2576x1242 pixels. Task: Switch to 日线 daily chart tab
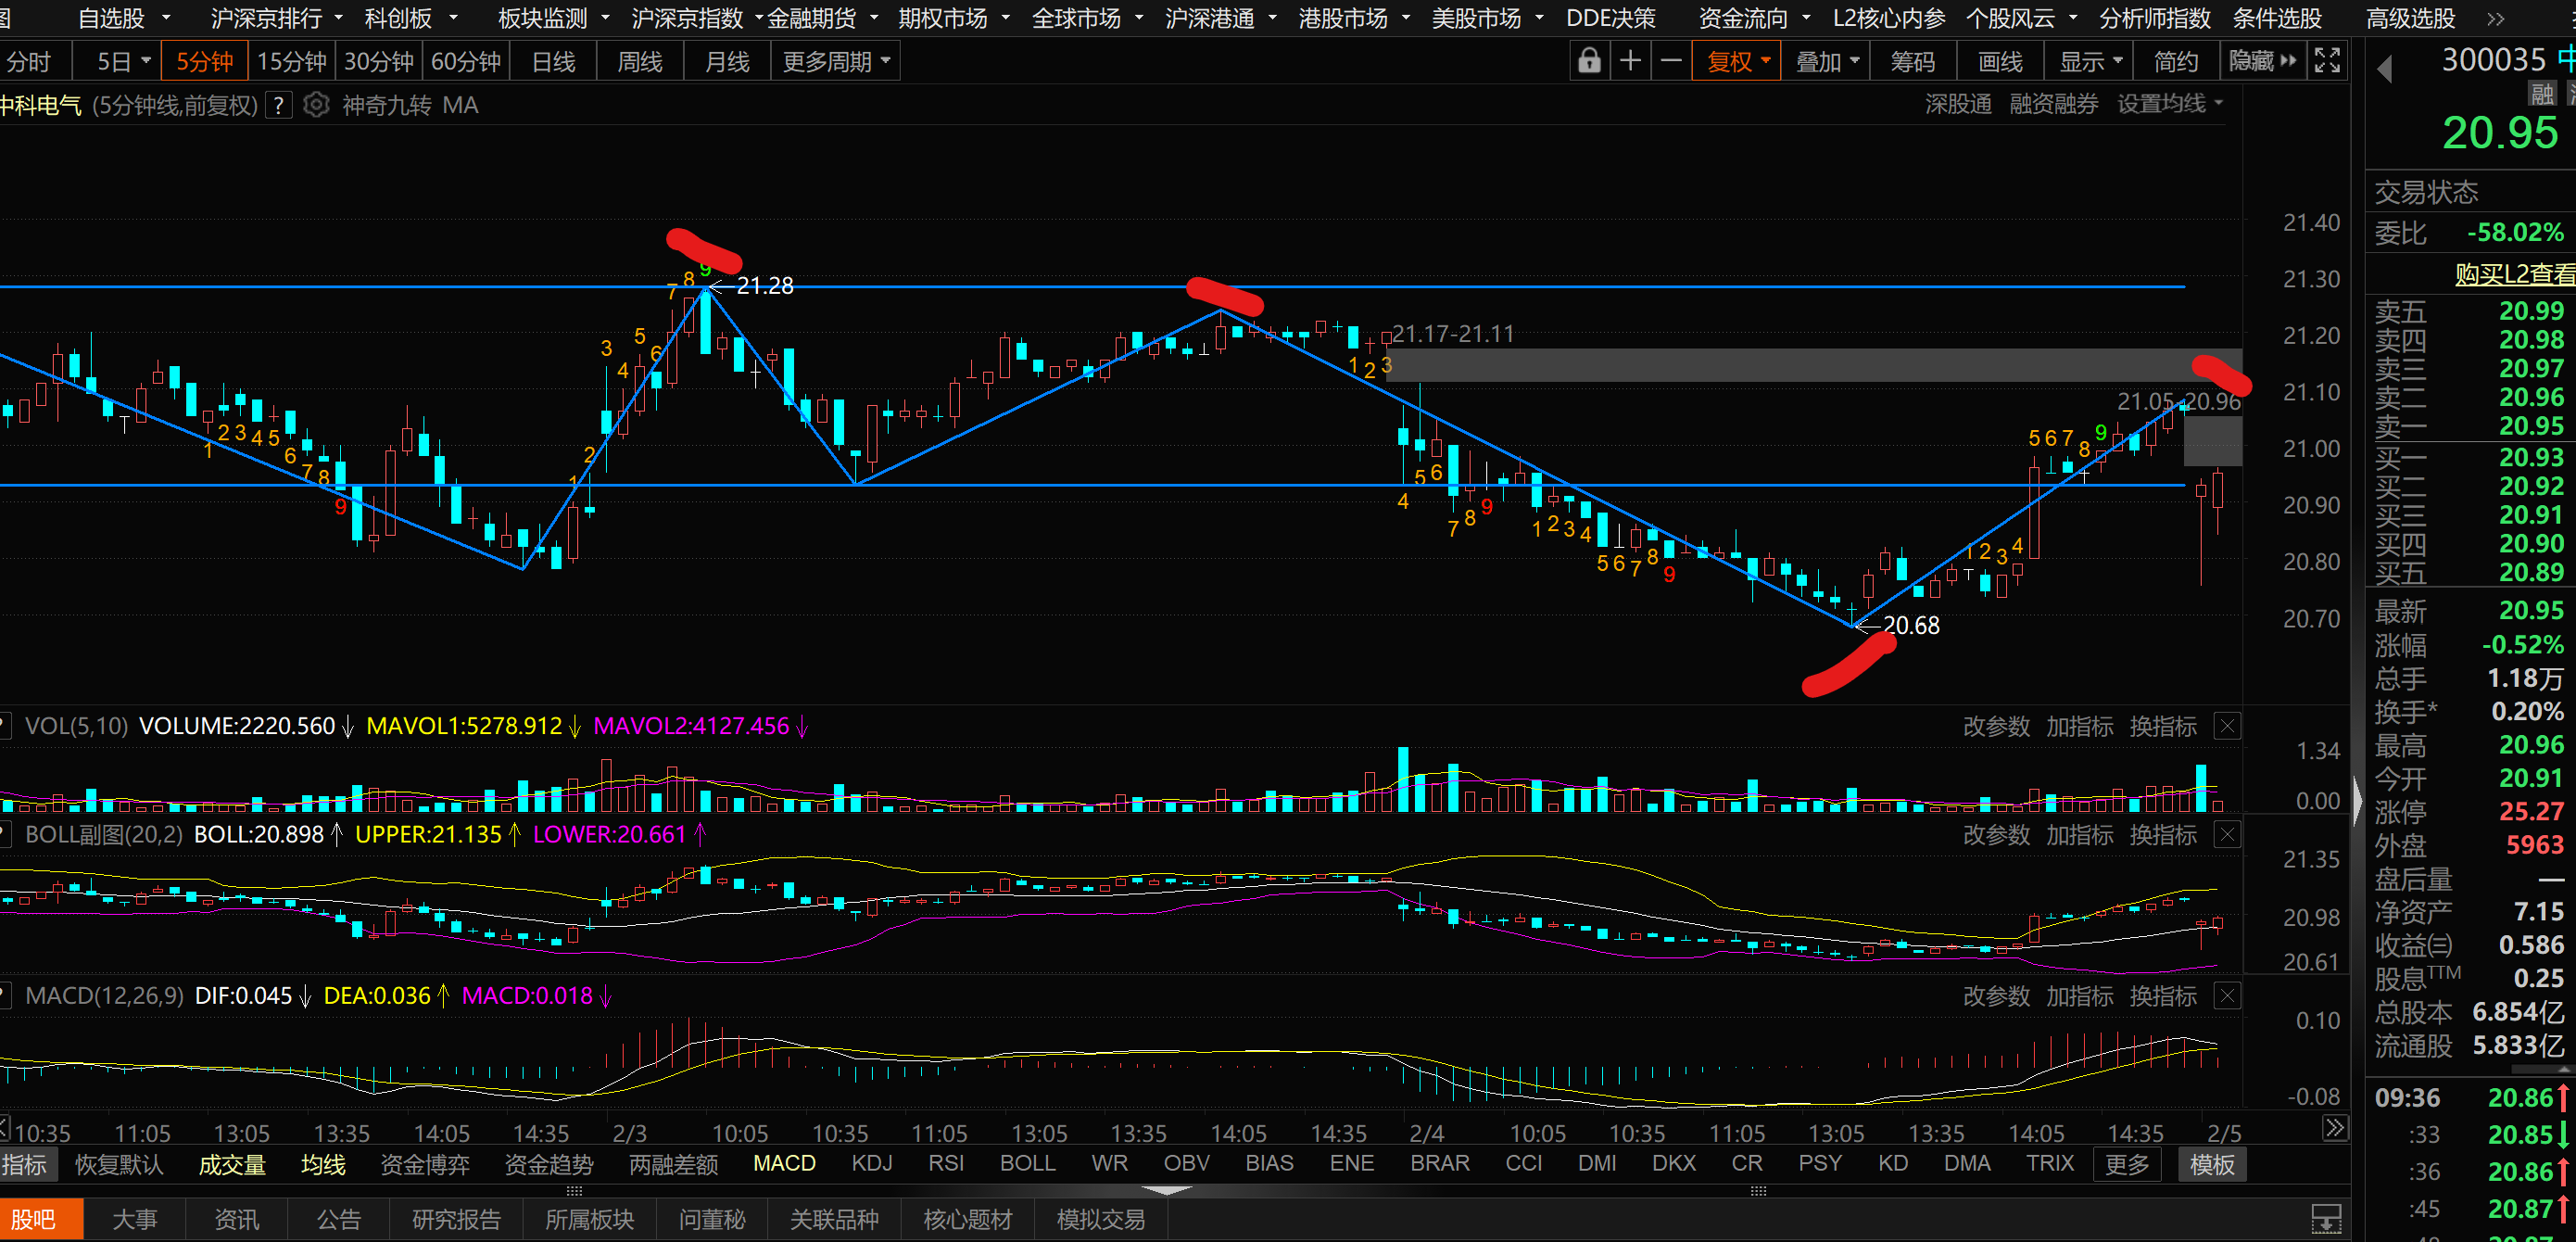(x=553, y=62)
